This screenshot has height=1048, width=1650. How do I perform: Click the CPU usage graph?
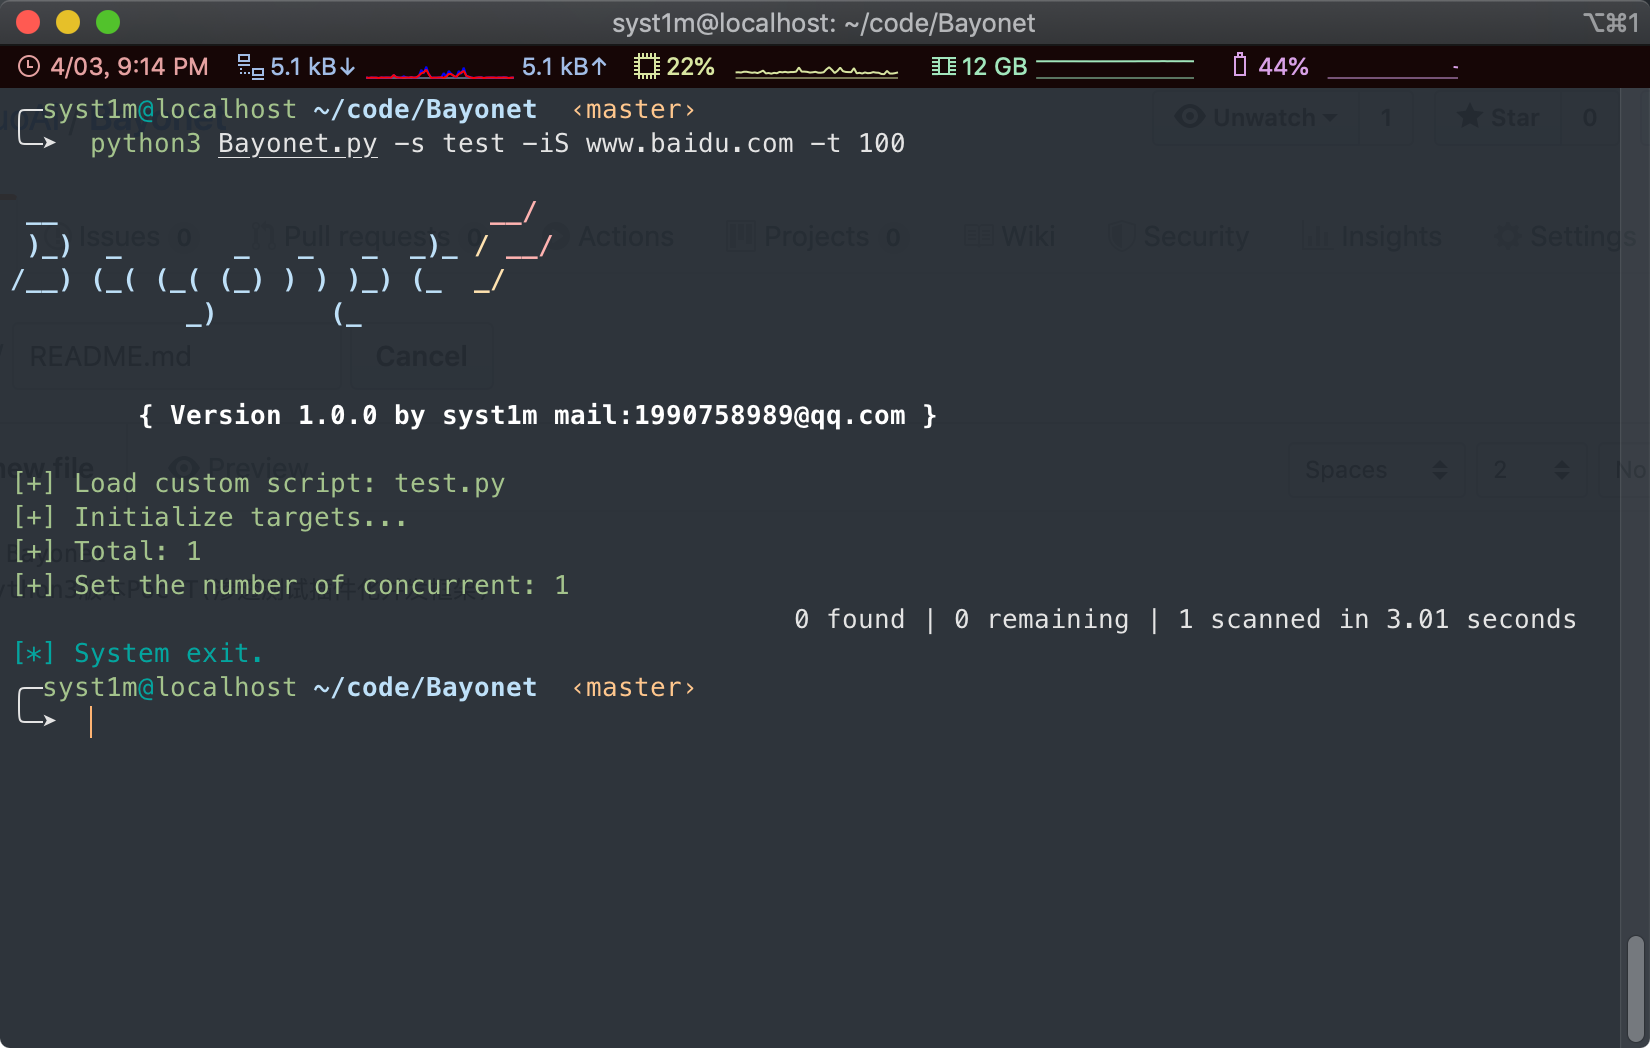(x=816, y=70)
